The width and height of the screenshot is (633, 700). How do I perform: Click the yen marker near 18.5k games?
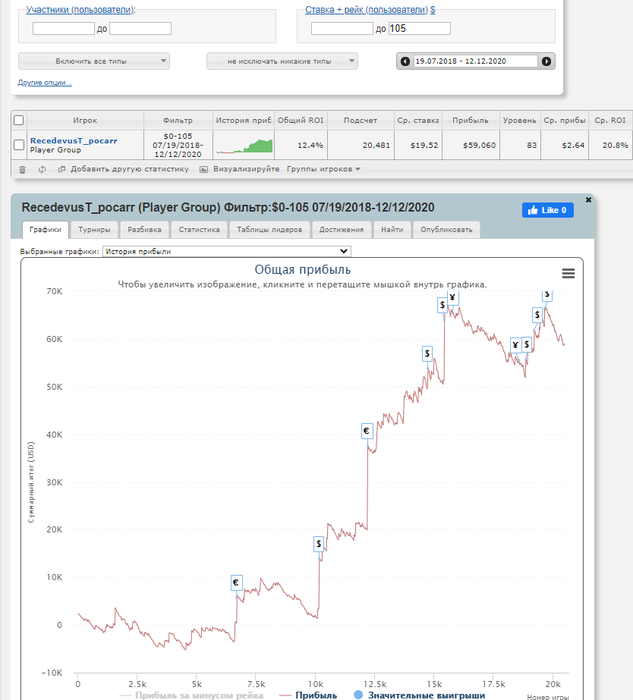(x=516, y=345)
